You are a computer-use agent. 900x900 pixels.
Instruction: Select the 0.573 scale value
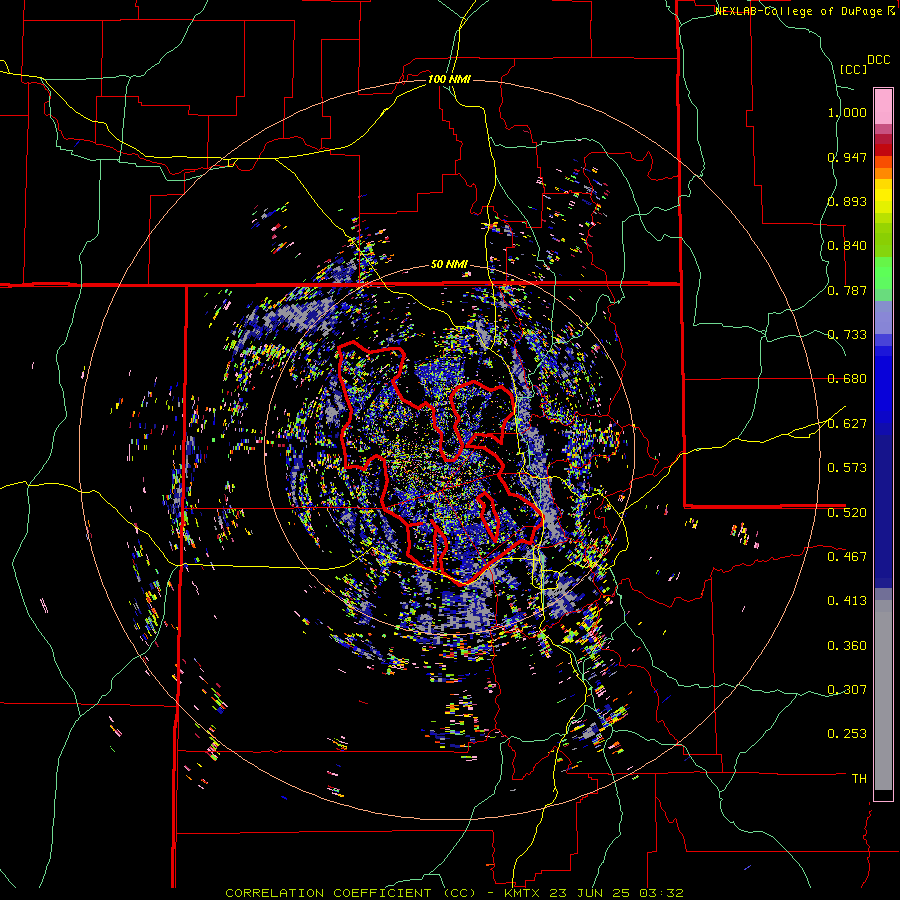coord(847,468)
